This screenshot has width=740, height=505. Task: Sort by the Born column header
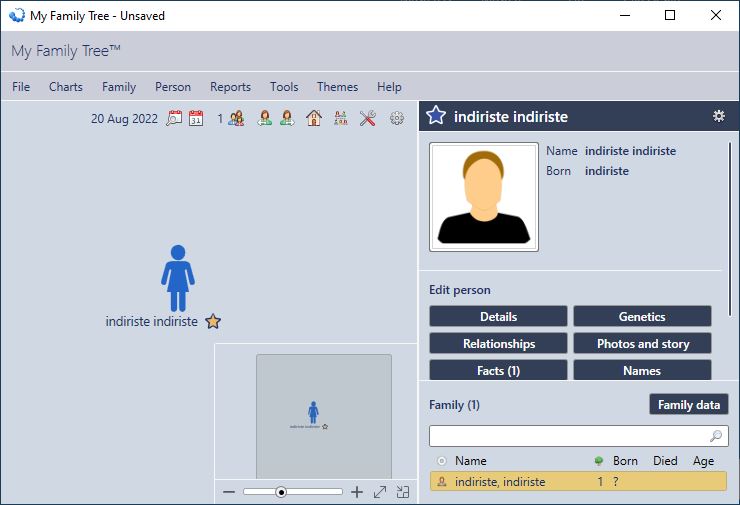(625, 461)
